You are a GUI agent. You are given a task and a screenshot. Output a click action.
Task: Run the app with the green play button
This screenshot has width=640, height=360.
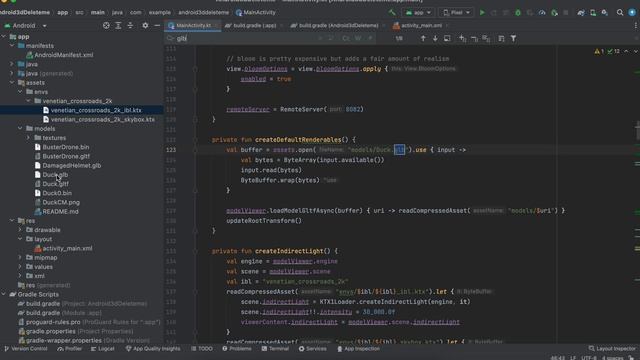click(482, 13)
